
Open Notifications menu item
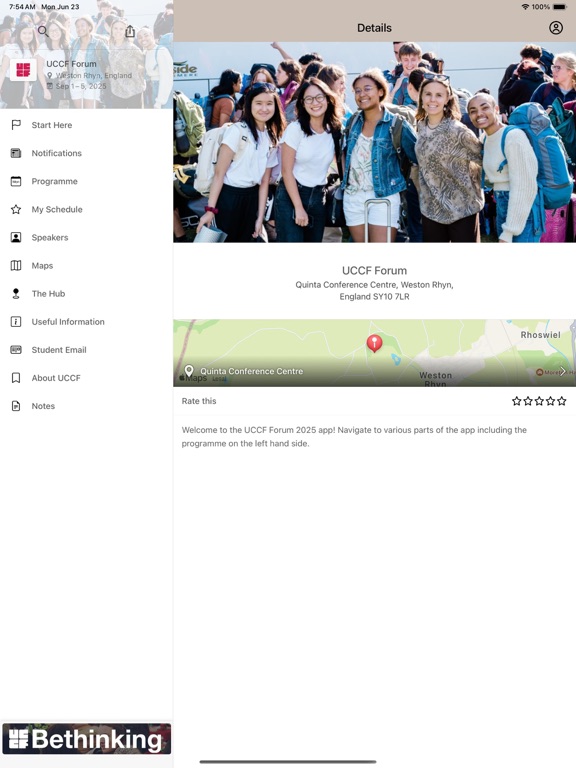click(86, 153)
